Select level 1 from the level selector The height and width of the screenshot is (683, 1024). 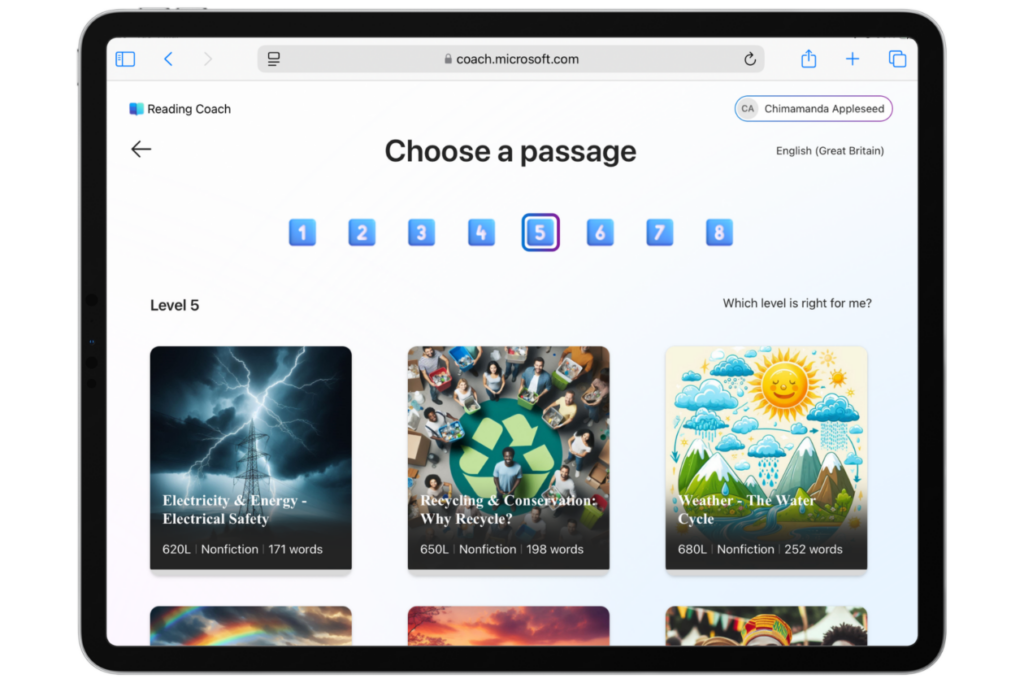click(302, 232)
